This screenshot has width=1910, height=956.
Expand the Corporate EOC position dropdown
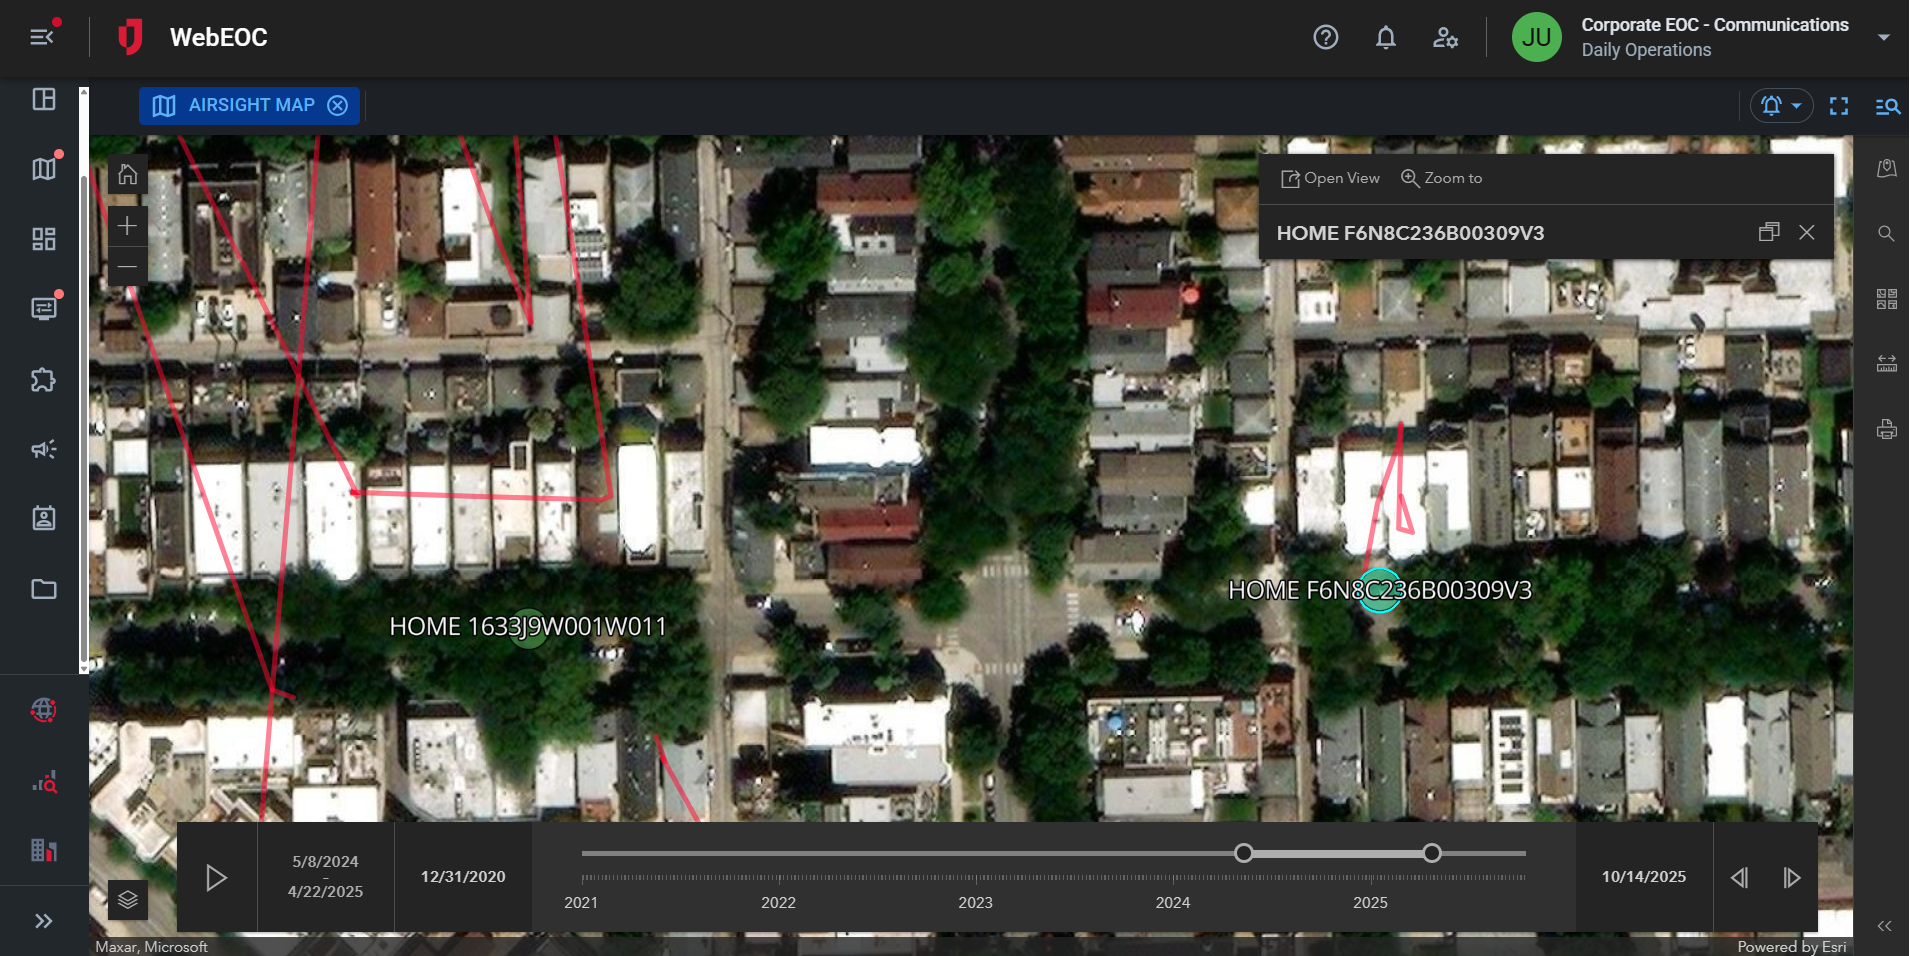coord(1883,38)
